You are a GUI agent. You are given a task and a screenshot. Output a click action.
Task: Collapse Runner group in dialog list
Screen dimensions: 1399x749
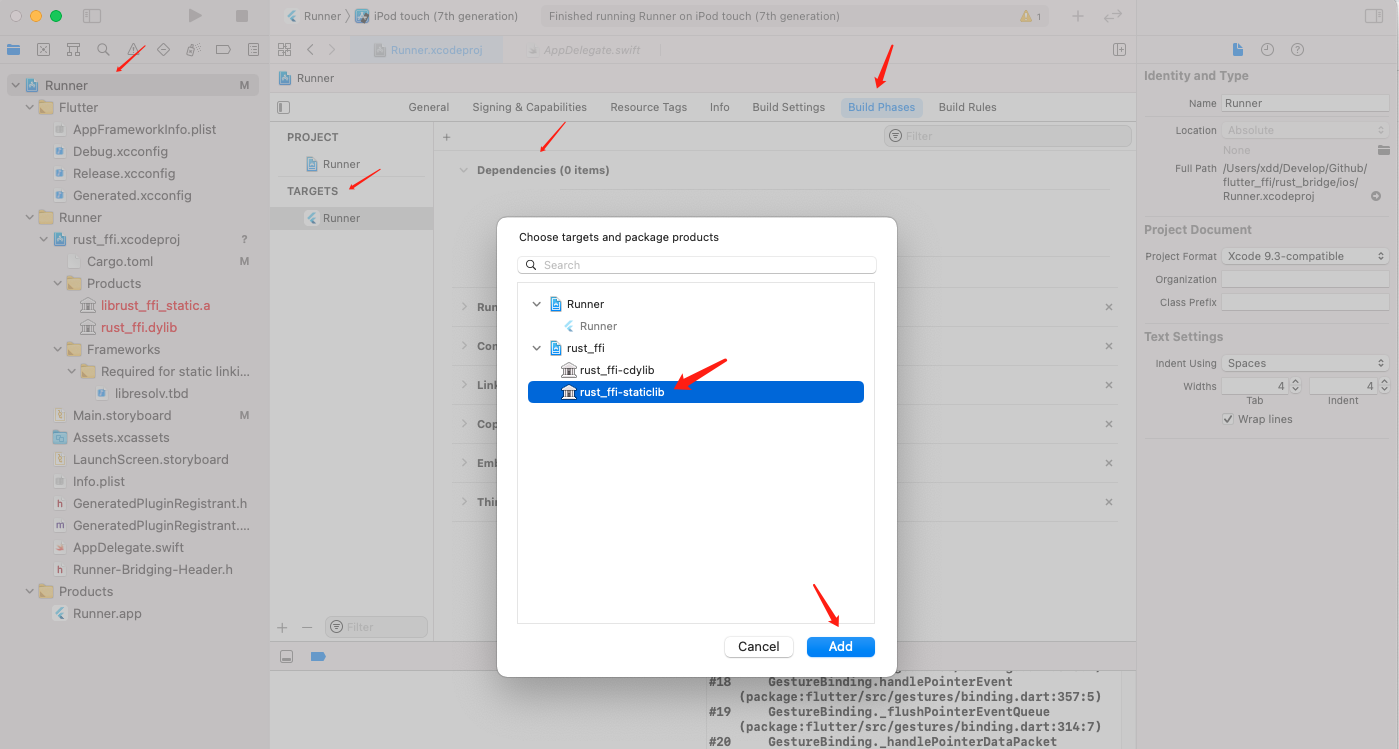[537, 304]
